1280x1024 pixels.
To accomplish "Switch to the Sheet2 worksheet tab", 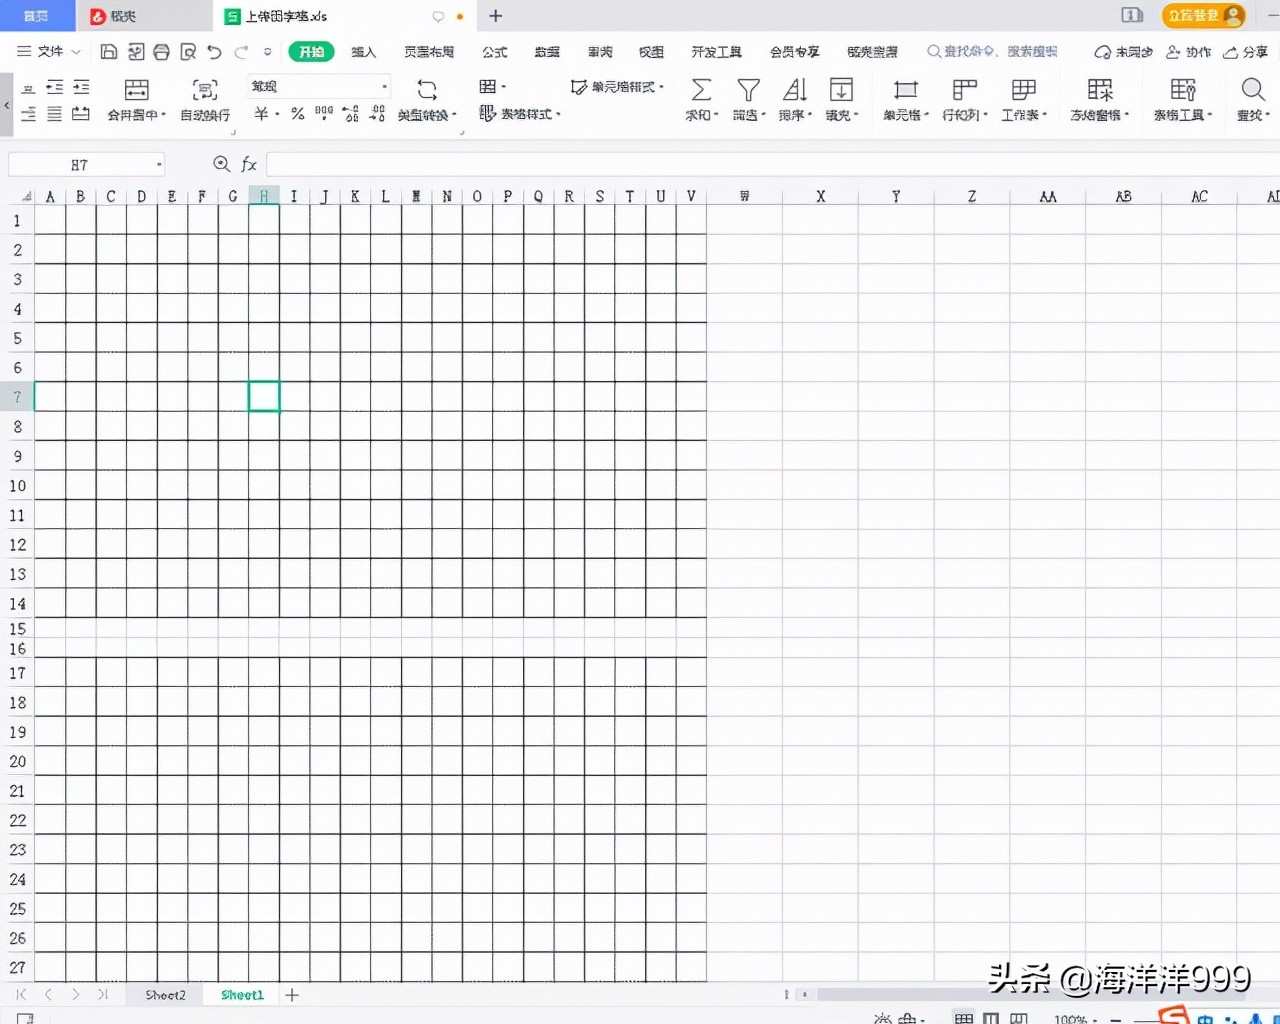I will tap(165, 995).
